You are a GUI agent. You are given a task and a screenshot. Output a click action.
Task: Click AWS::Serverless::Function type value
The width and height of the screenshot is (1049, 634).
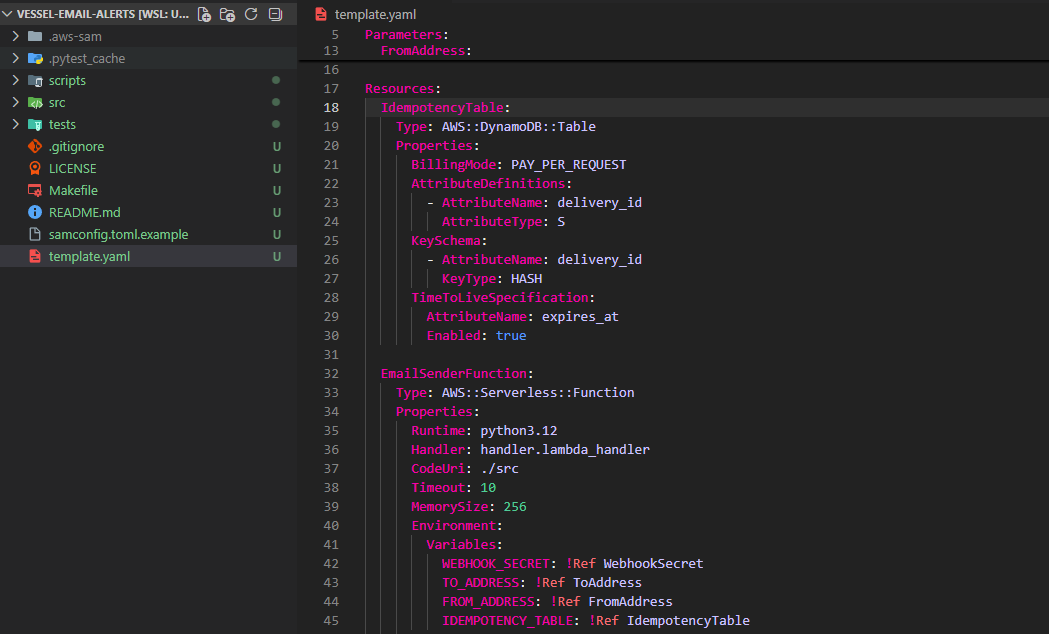tap(538, 393)
